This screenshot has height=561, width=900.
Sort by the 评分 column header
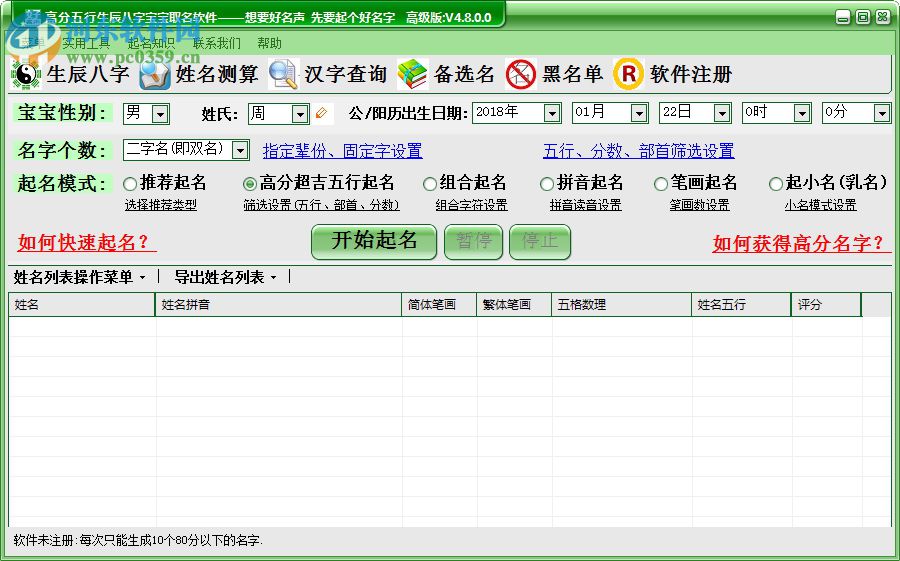(x=827, y=305)
